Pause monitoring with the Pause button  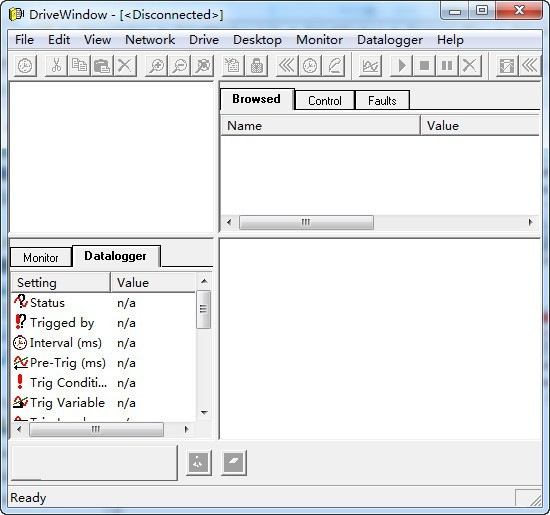point(447,66)
